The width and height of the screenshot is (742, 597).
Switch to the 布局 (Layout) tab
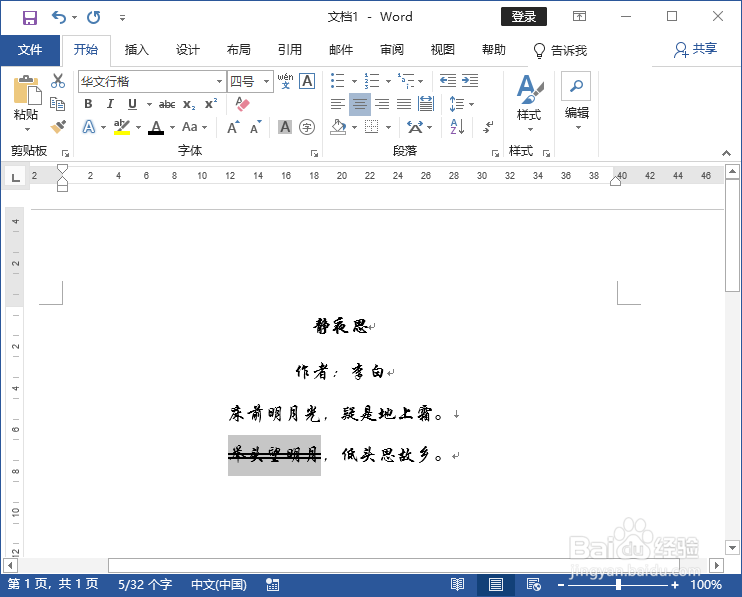pos(238,50)
